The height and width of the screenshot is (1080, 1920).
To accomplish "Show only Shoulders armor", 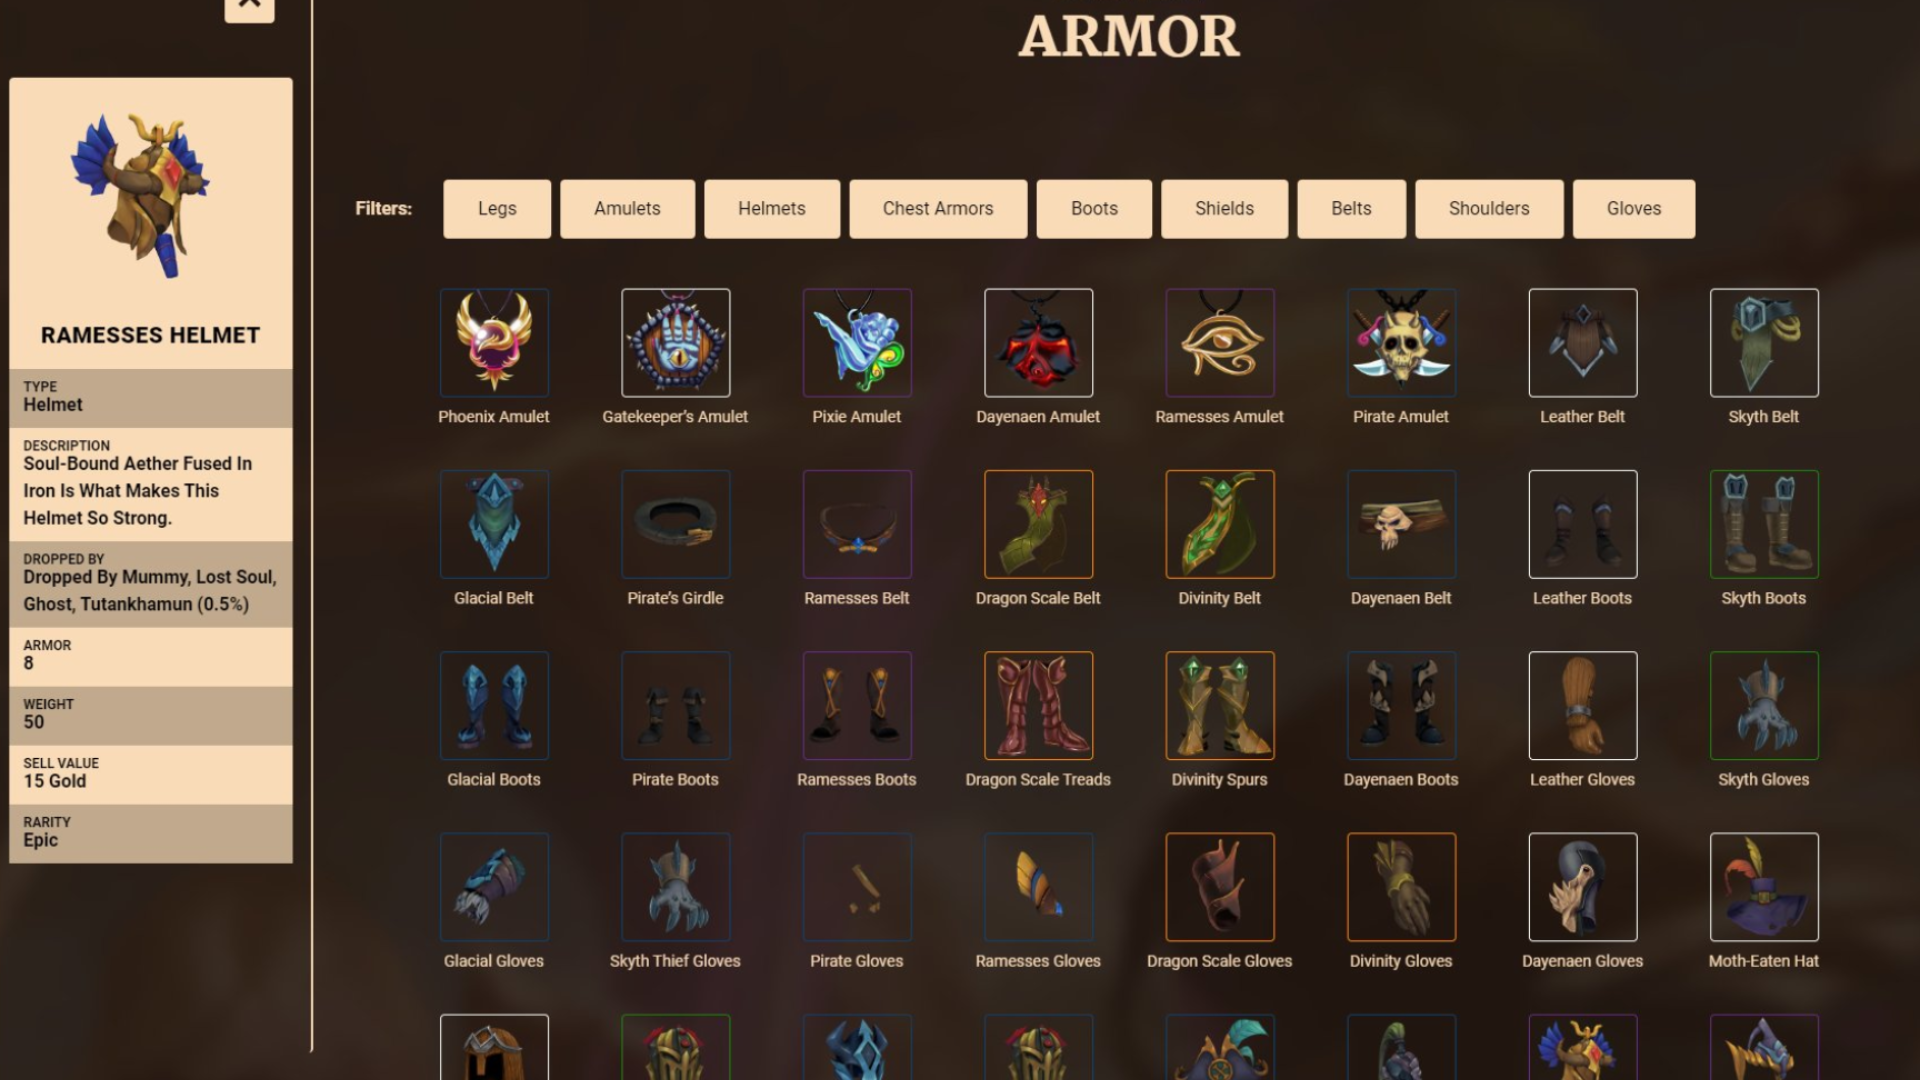I will point(1489,209).
